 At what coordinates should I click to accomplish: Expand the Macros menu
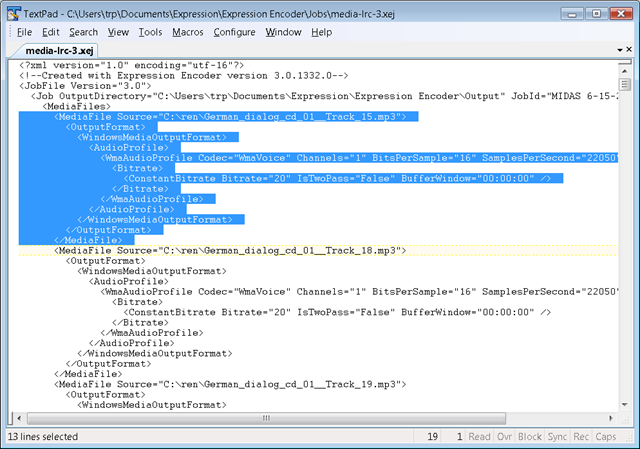(187, 32)
